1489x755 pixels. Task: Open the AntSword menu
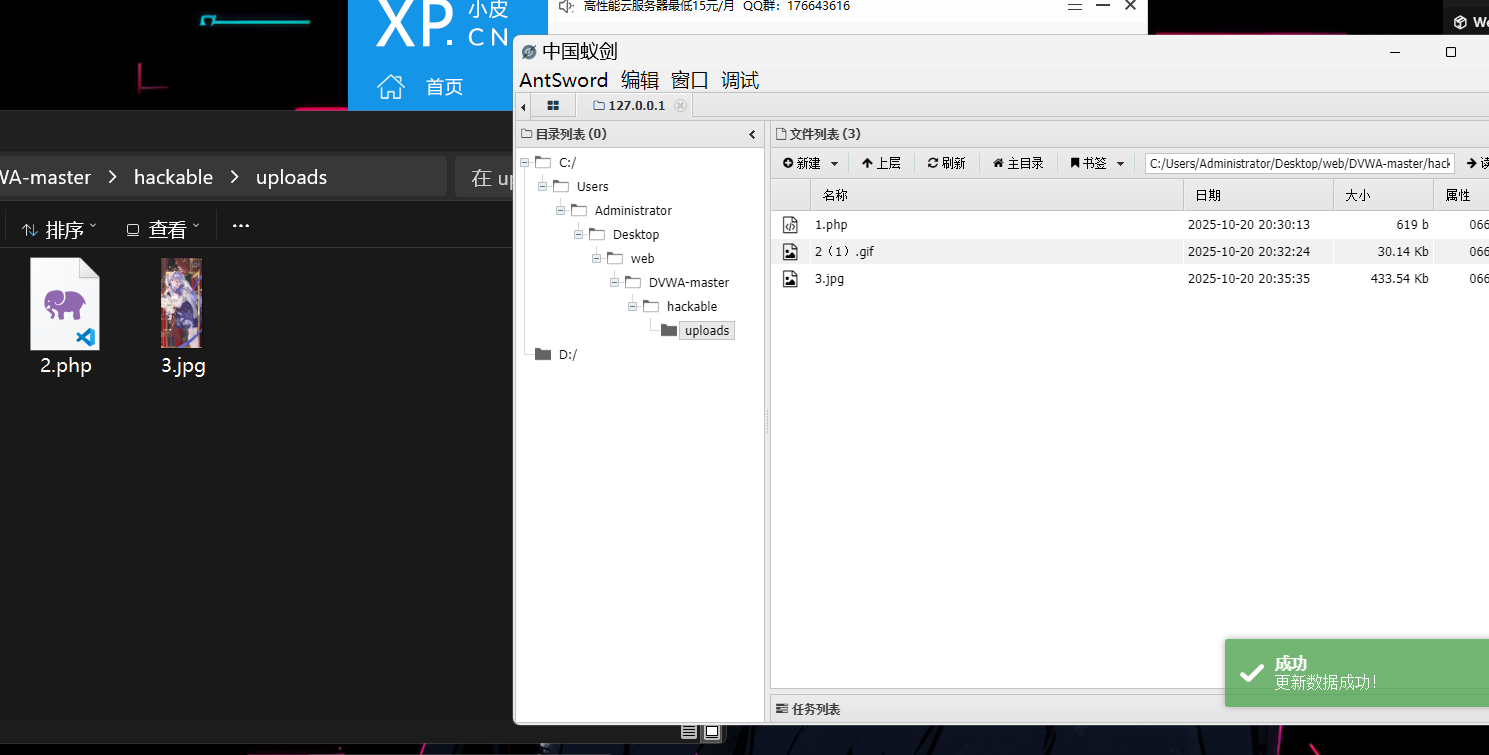coord(564,80)
